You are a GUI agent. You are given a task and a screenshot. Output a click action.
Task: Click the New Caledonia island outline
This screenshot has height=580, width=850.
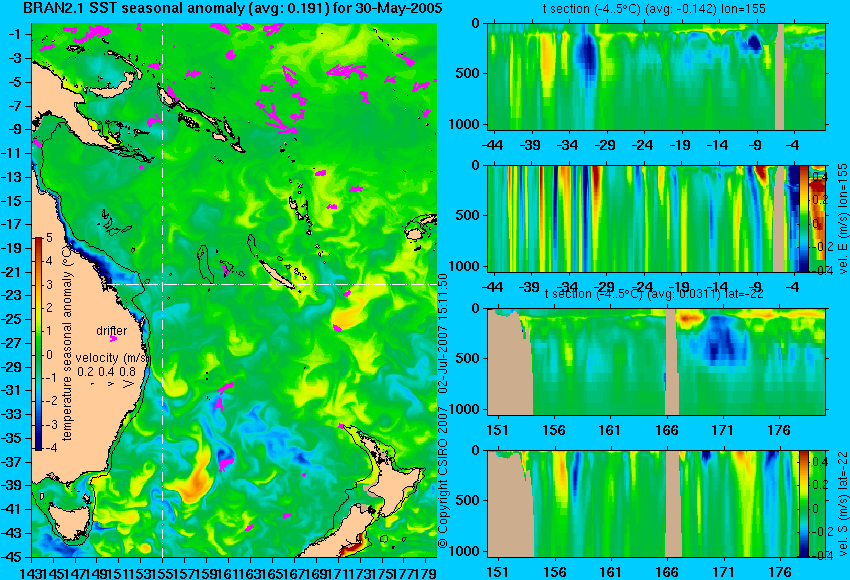278,275
